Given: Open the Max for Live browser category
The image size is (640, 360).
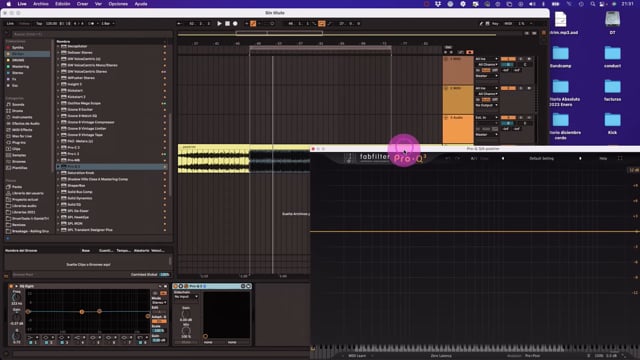Looking at the screenshot, I should tap(22, 136).
